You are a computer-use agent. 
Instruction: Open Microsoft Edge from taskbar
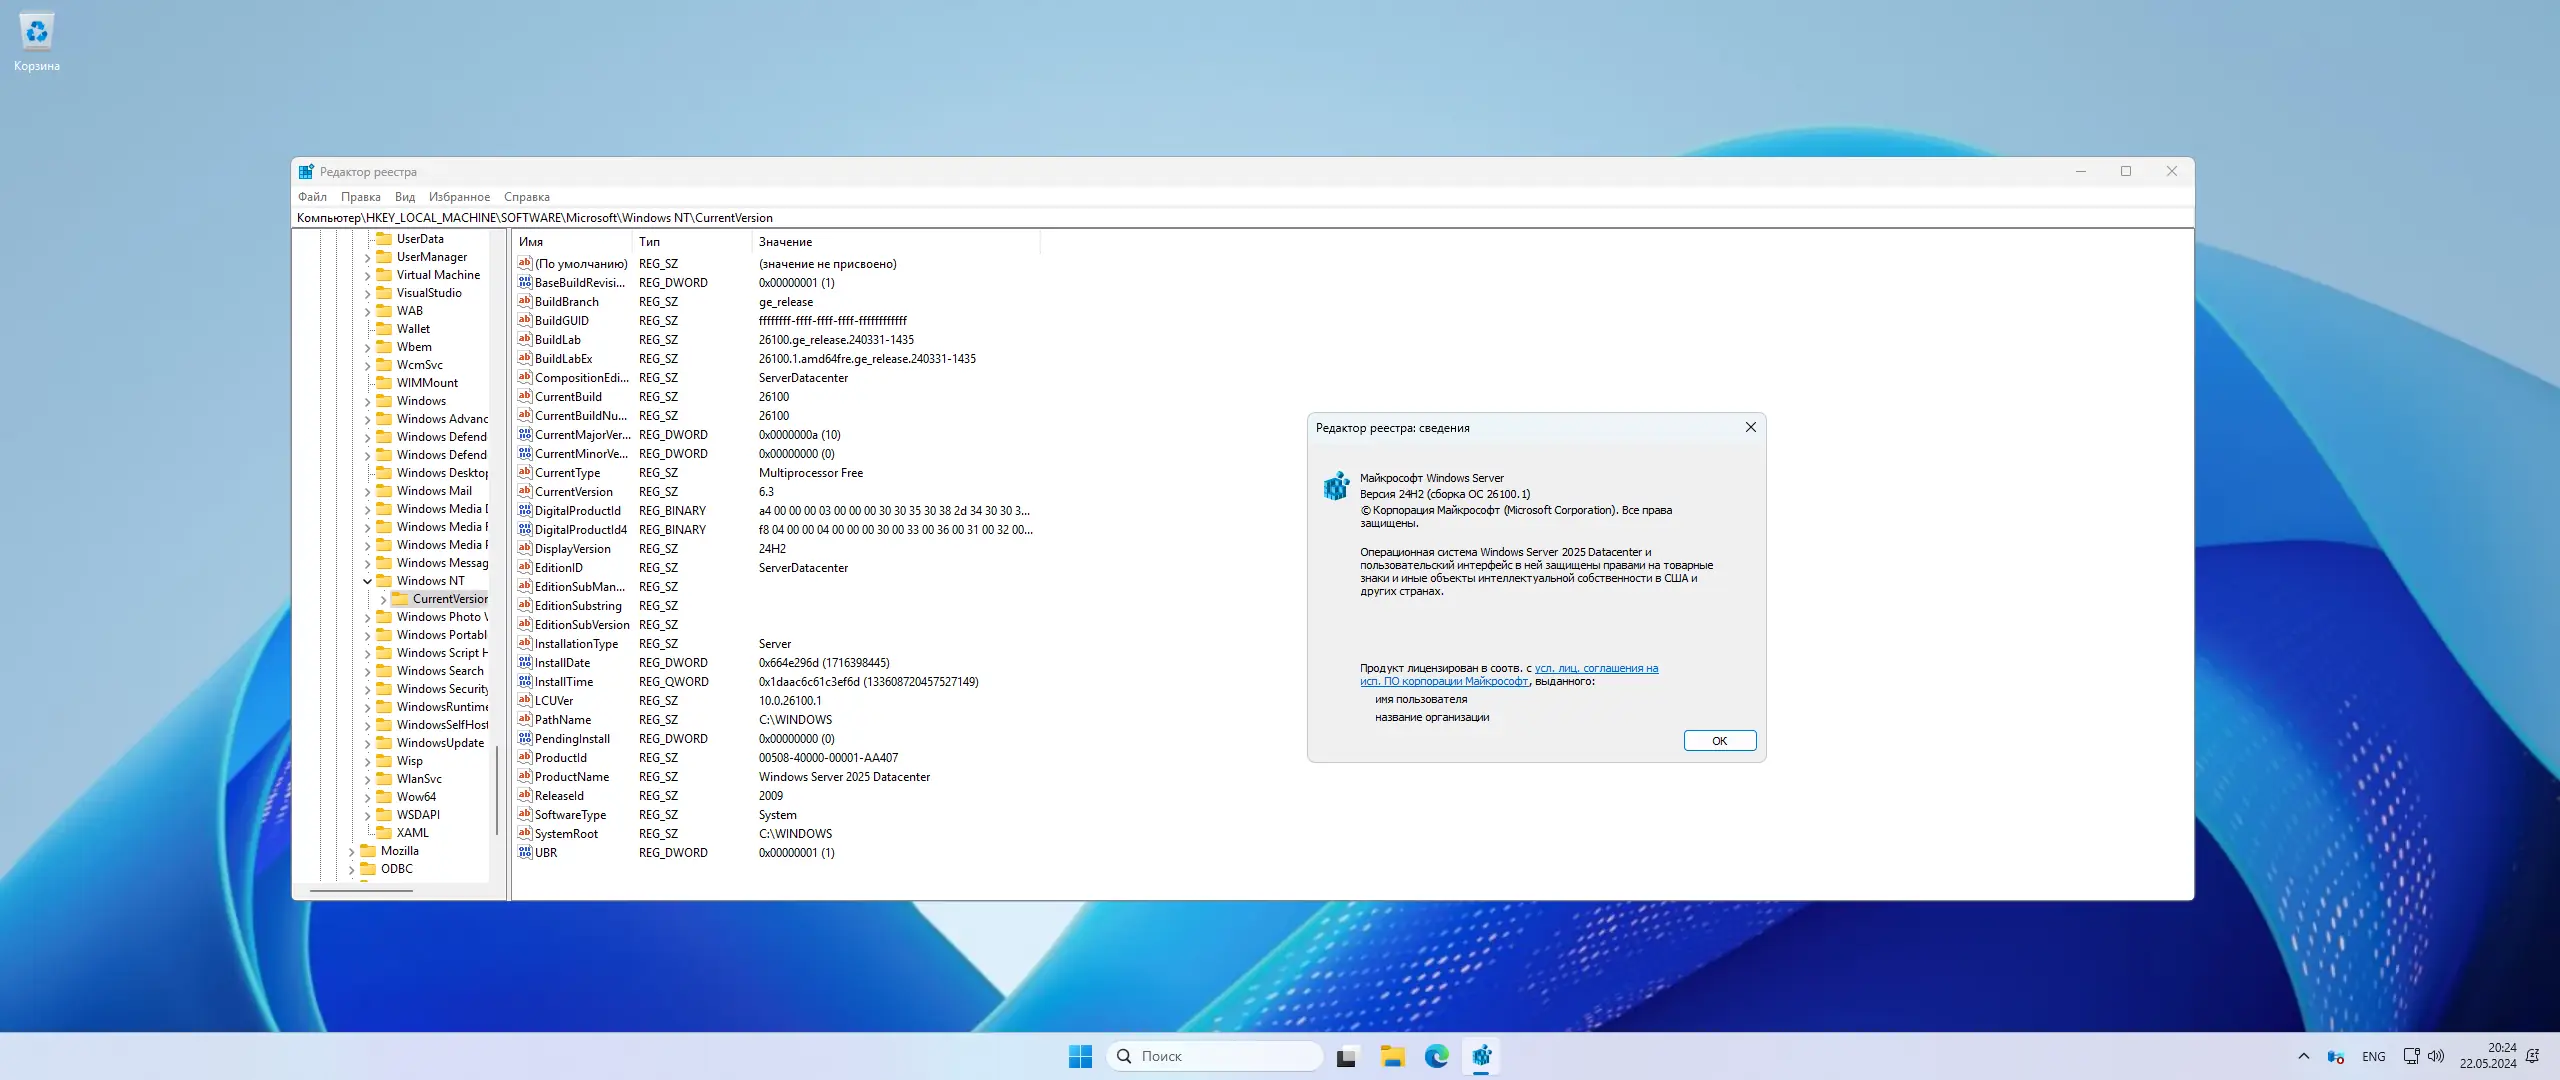tap(1437, 1056)
